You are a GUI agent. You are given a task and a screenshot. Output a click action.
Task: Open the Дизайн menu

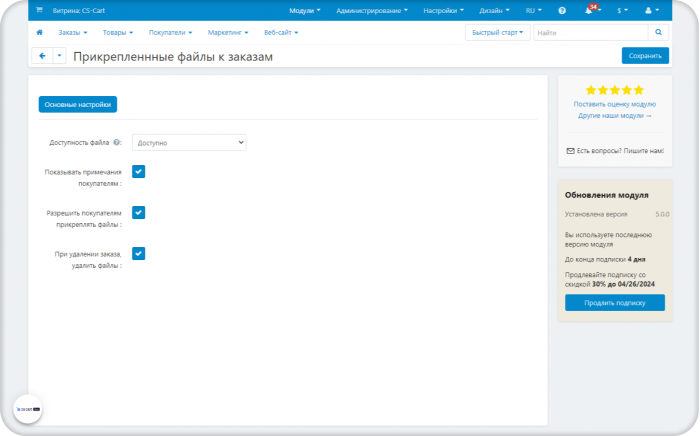[x=494, y=10]
